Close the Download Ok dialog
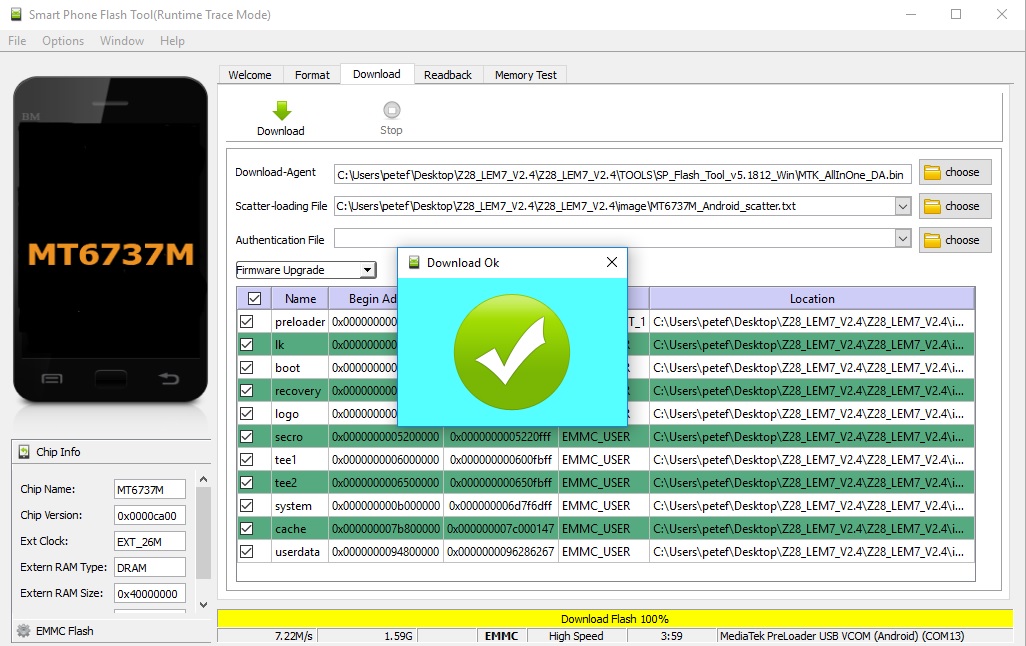The width and height of the screenshot is (1026, 646). [612, 263]
